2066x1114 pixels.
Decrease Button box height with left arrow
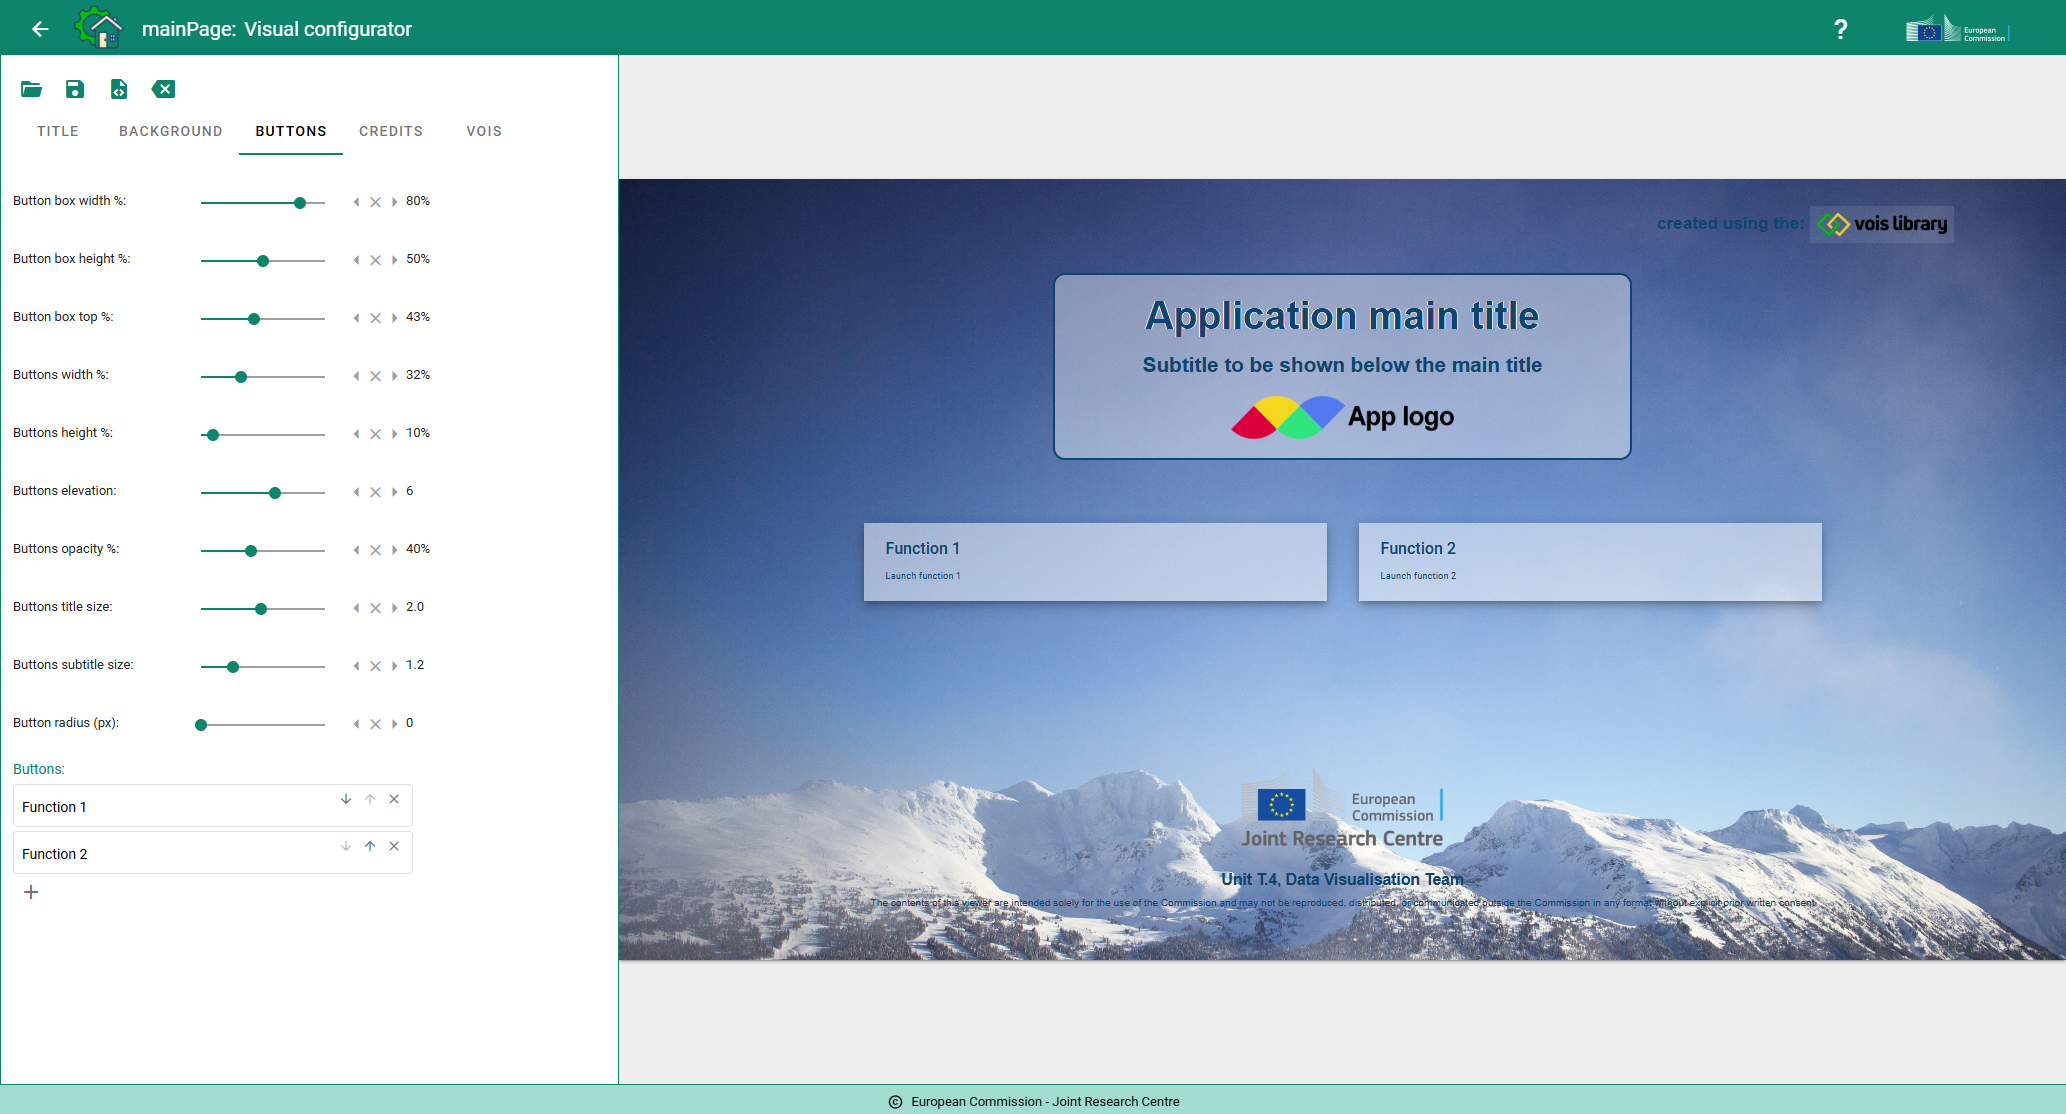[356, 260]
